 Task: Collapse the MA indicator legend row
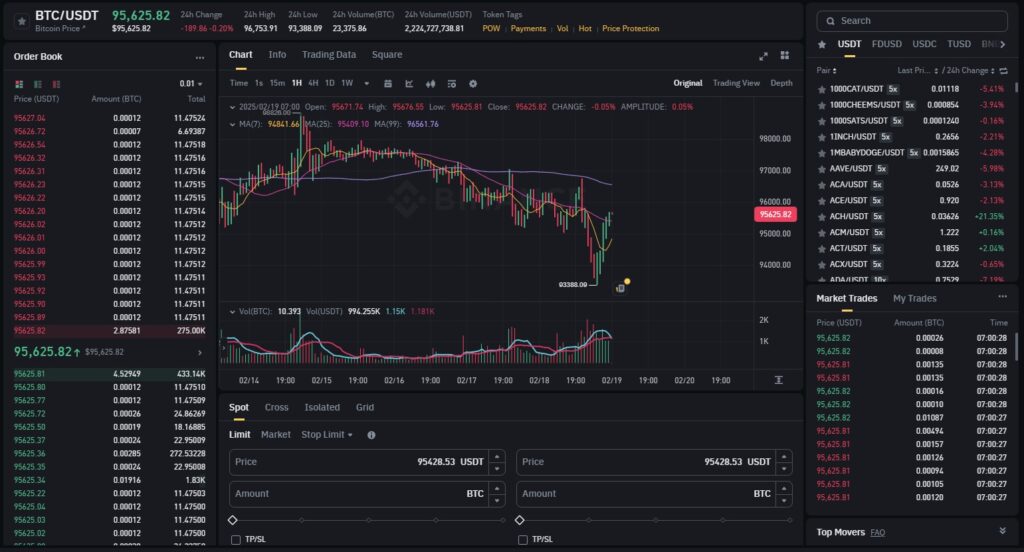point(232,124)
